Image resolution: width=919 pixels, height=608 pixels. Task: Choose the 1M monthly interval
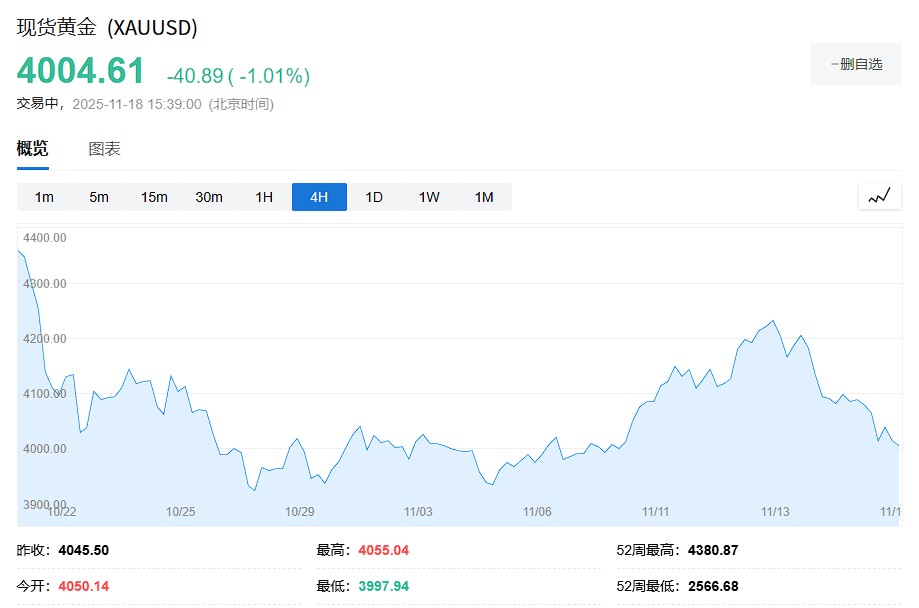[484, 197]
